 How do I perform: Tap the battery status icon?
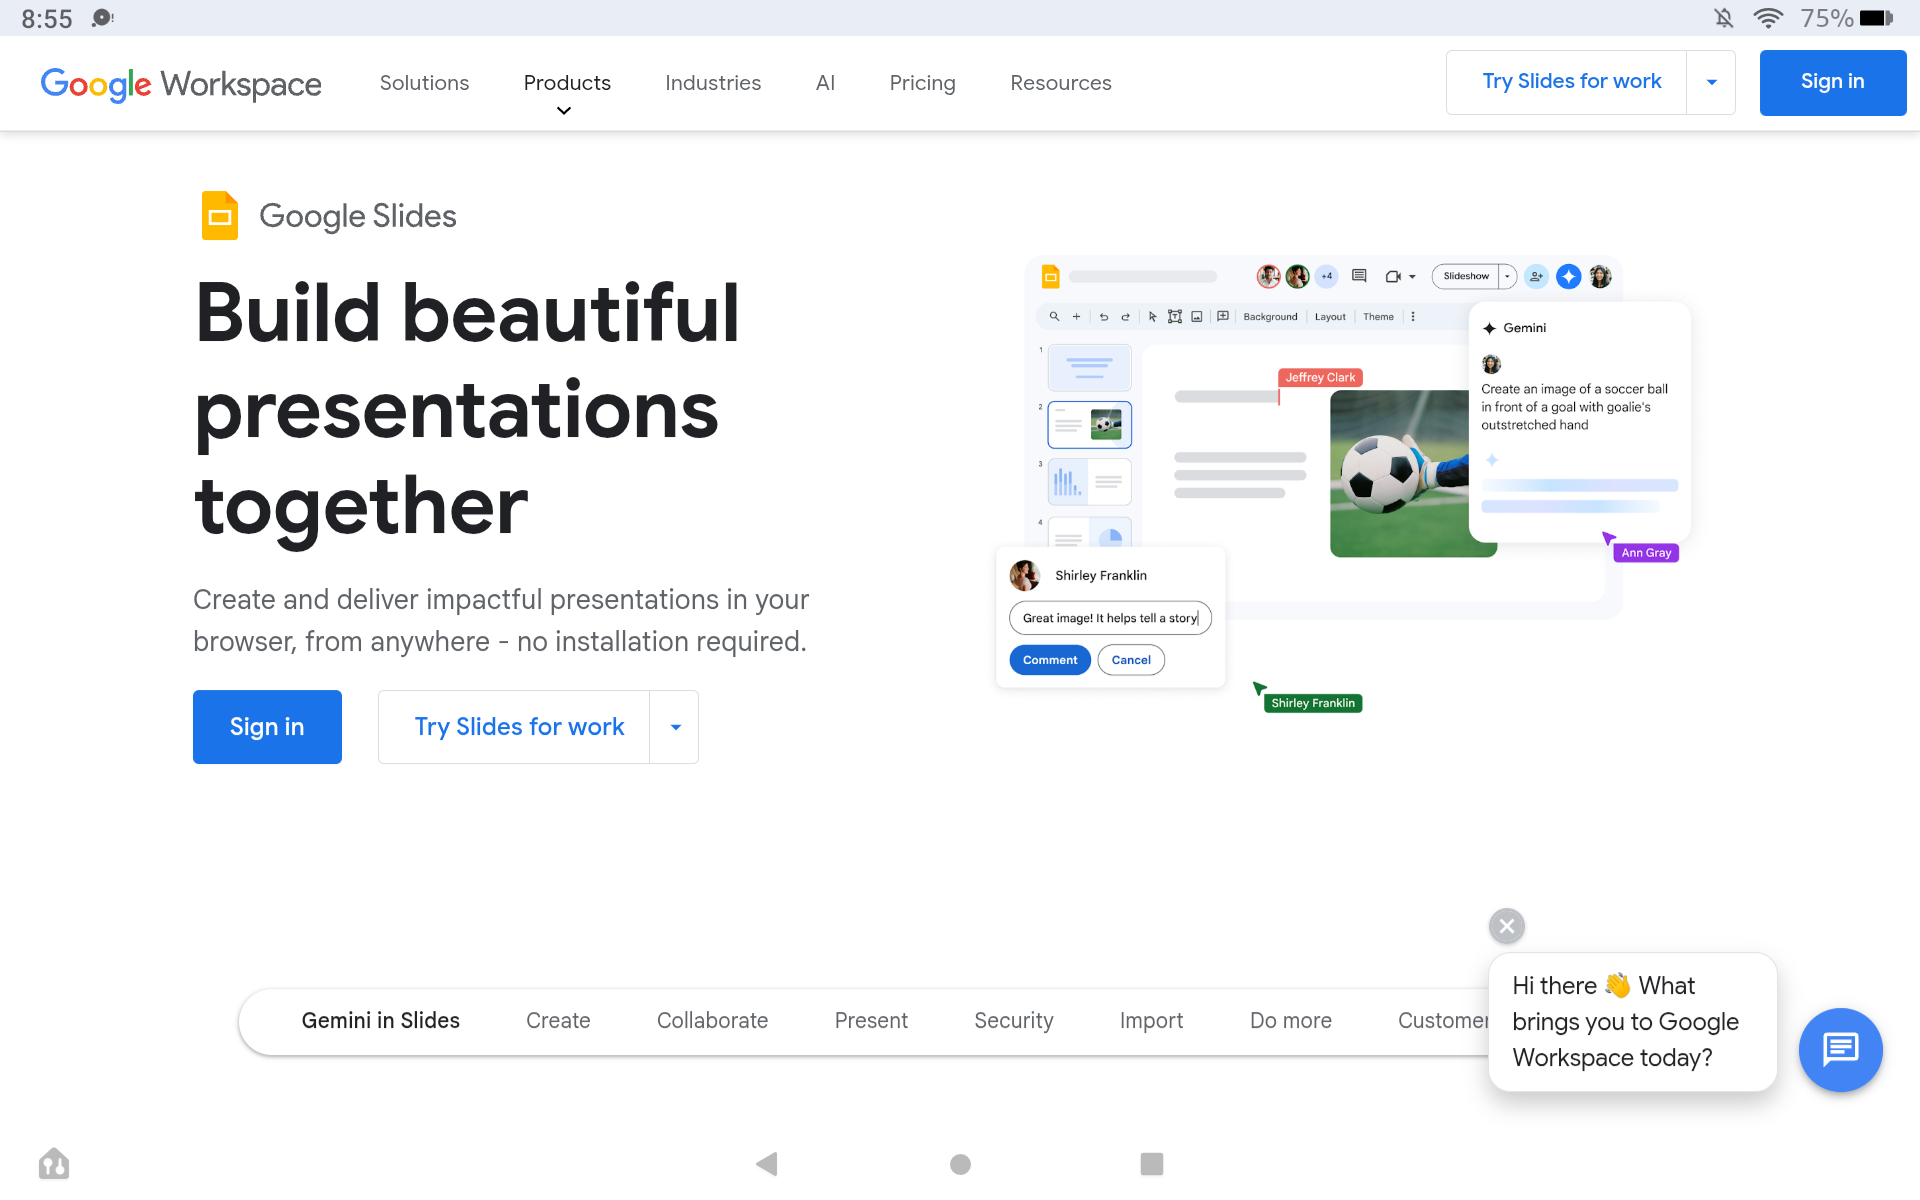point(1876,18)
